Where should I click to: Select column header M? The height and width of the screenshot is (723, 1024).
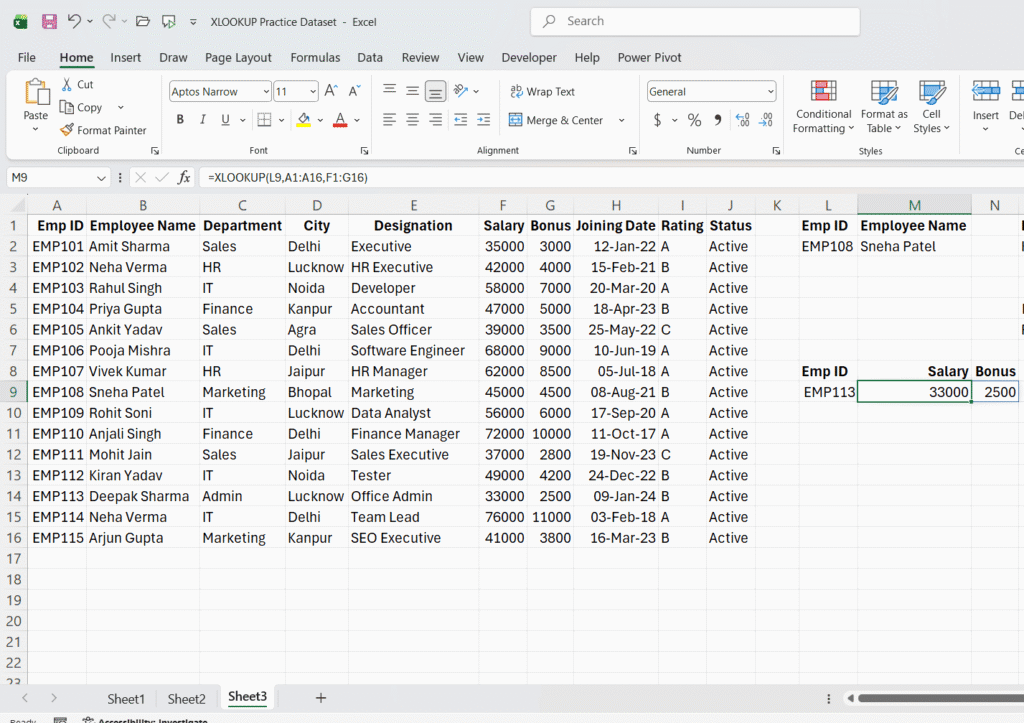point(914,206)
